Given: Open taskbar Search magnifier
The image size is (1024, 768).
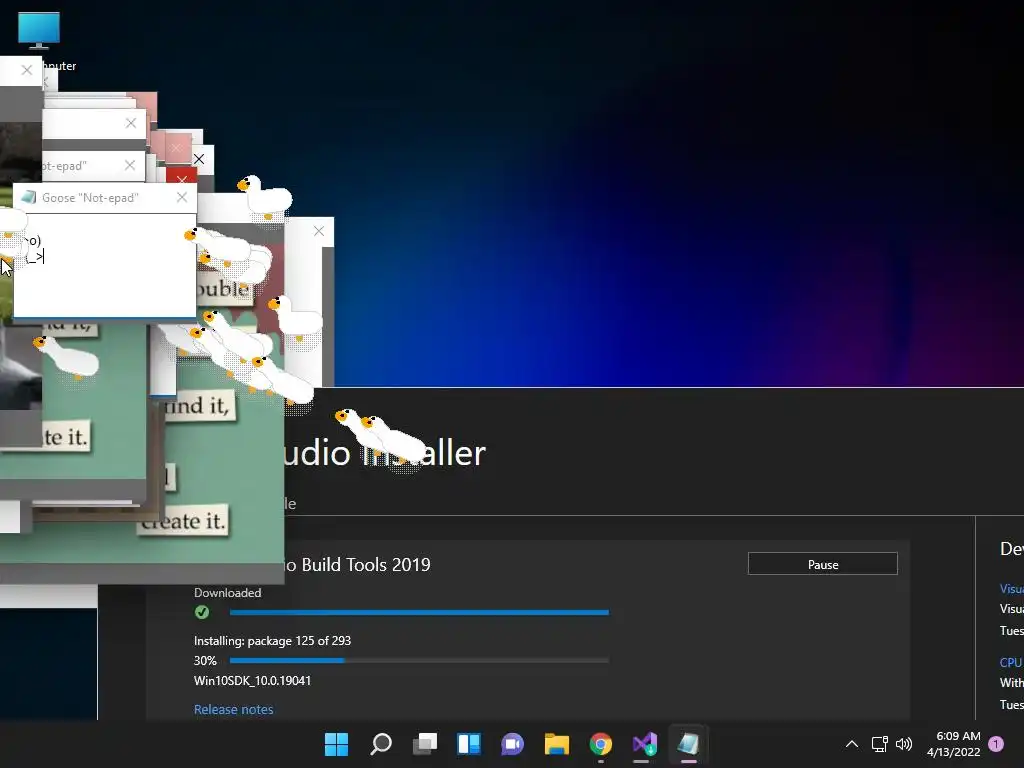Looking at the screenshot, I should (381, 744).
